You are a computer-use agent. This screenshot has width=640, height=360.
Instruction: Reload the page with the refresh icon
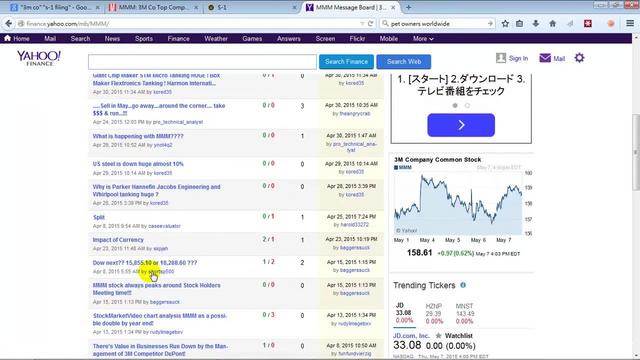click(371, 24)
